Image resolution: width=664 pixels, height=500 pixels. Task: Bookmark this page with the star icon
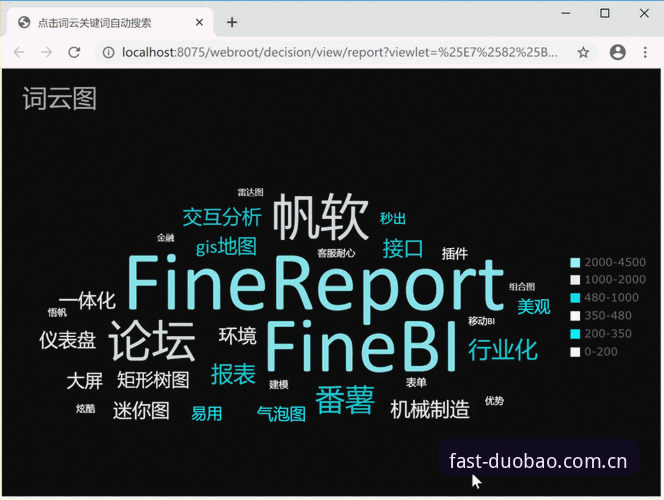[584, 52]
